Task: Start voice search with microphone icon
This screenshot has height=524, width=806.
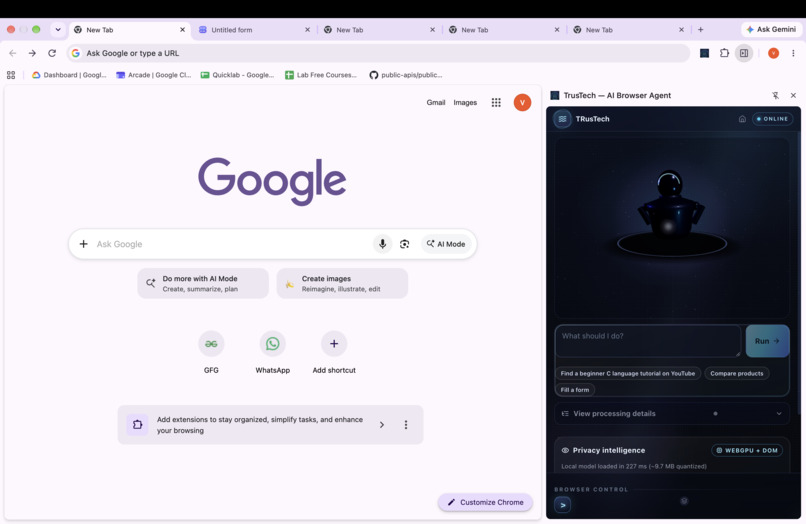Action: click(382, 244)
